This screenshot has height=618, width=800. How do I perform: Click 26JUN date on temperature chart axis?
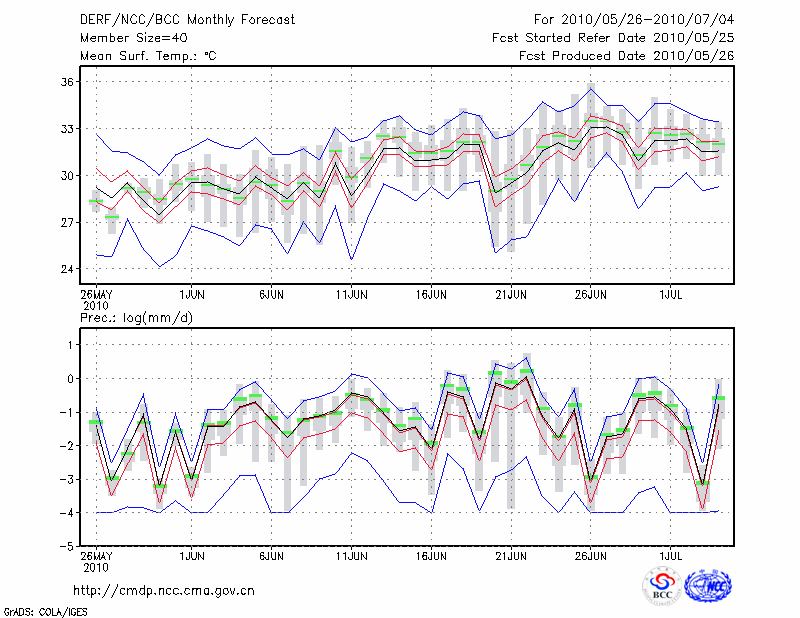coord(591,295)
